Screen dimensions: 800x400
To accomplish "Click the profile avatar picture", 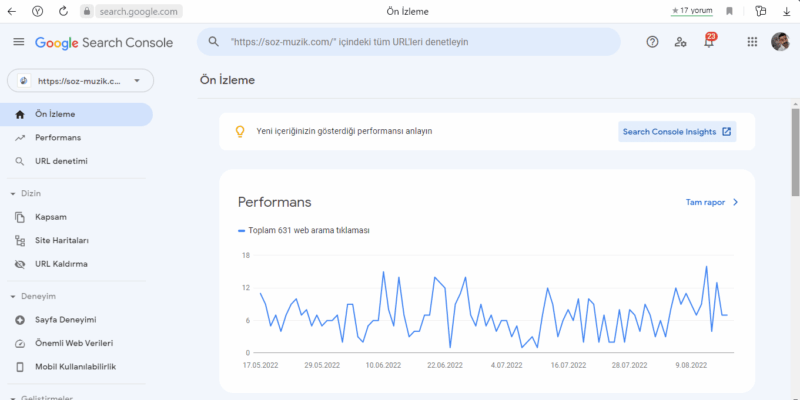I will (780, 42).
